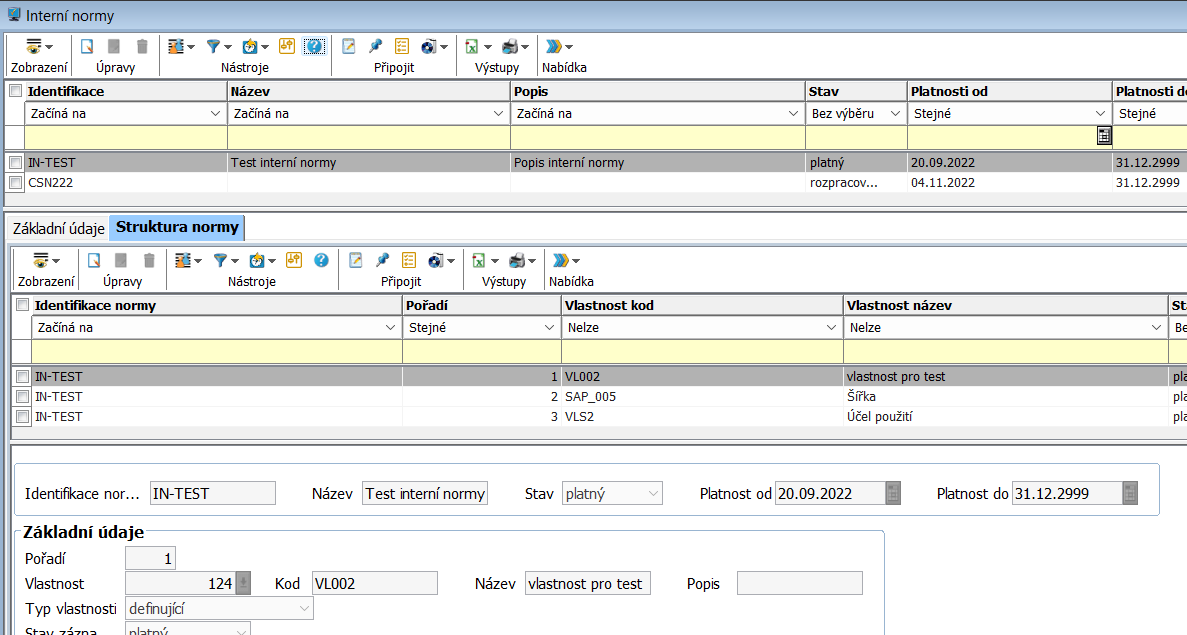Click the filter funnel icon in the top toolbar
The image size is (1187, 635).
213,46
